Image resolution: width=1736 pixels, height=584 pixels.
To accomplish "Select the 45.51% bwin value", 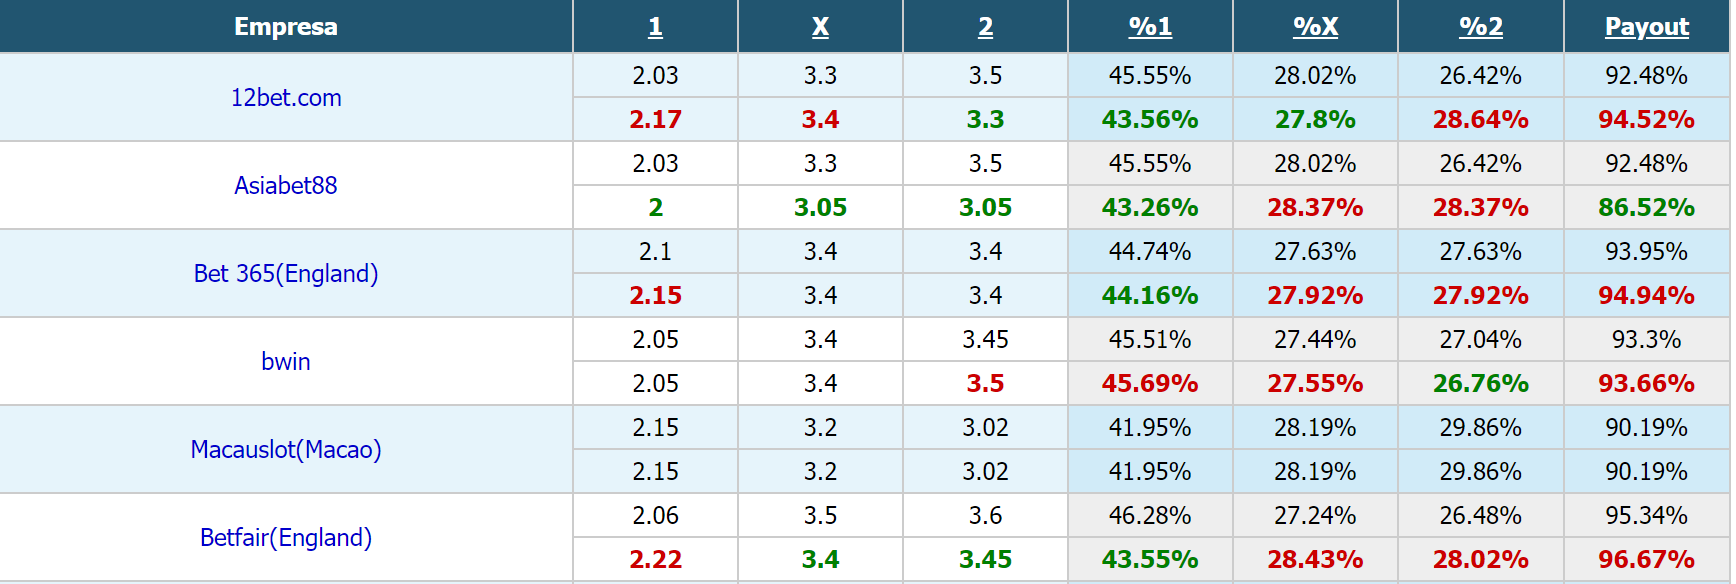I will (1150, 339).
